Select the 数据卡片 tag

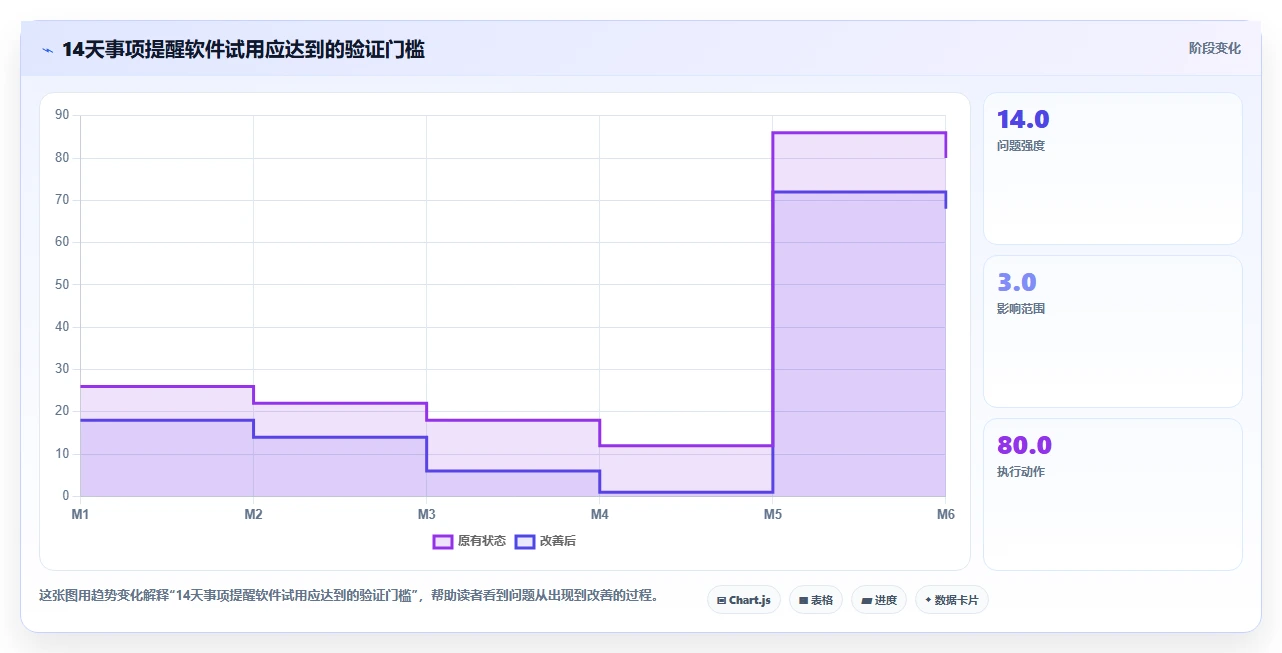[951, 600]
